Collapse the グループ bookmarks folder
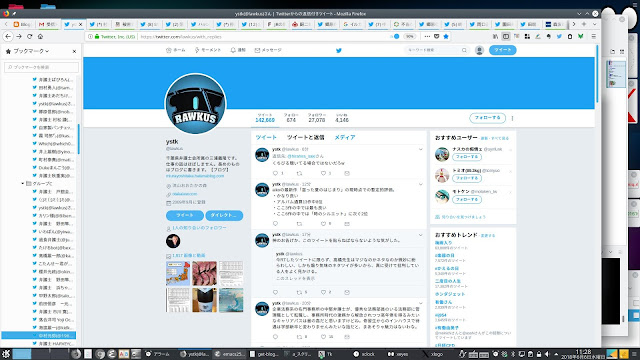The height and width of the screenshot is (360, 640). (x=23, y=183)
